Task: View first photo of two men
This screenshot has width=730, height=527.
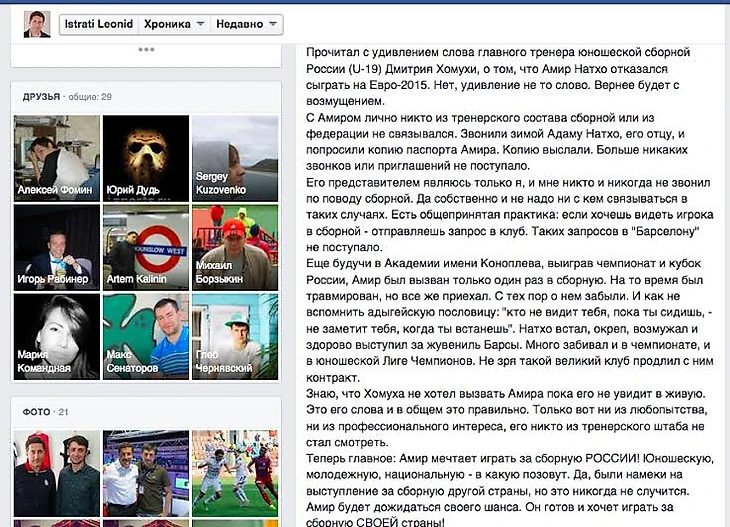Action: tap(57, 474)
